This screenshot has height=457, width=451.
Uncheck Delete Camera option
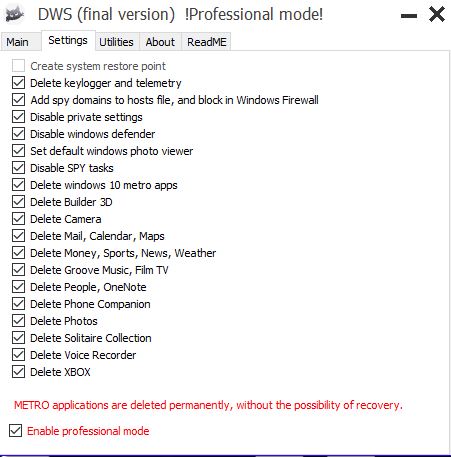tap(18, 219)
